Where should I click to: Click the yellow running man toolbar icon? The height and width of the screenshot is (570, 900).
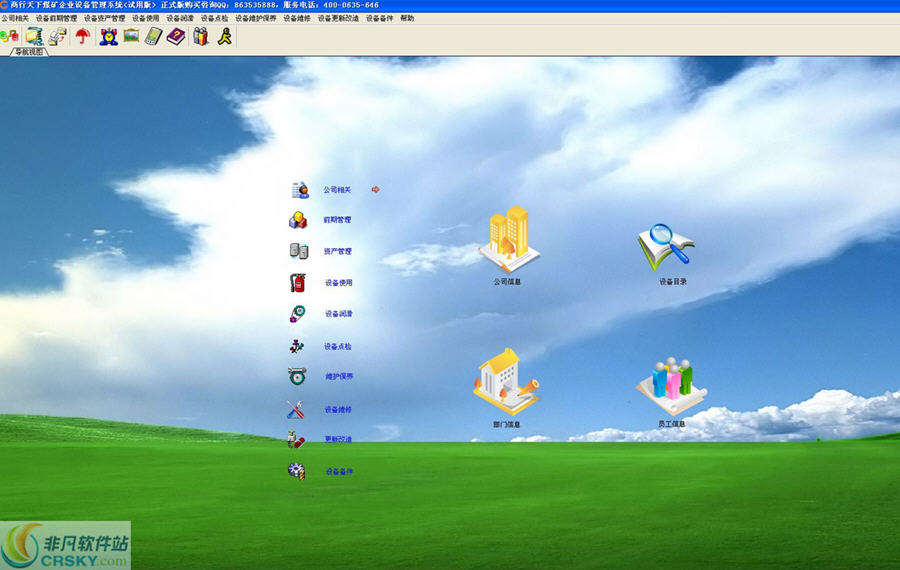pyautogui.click(x=224, y=37)
